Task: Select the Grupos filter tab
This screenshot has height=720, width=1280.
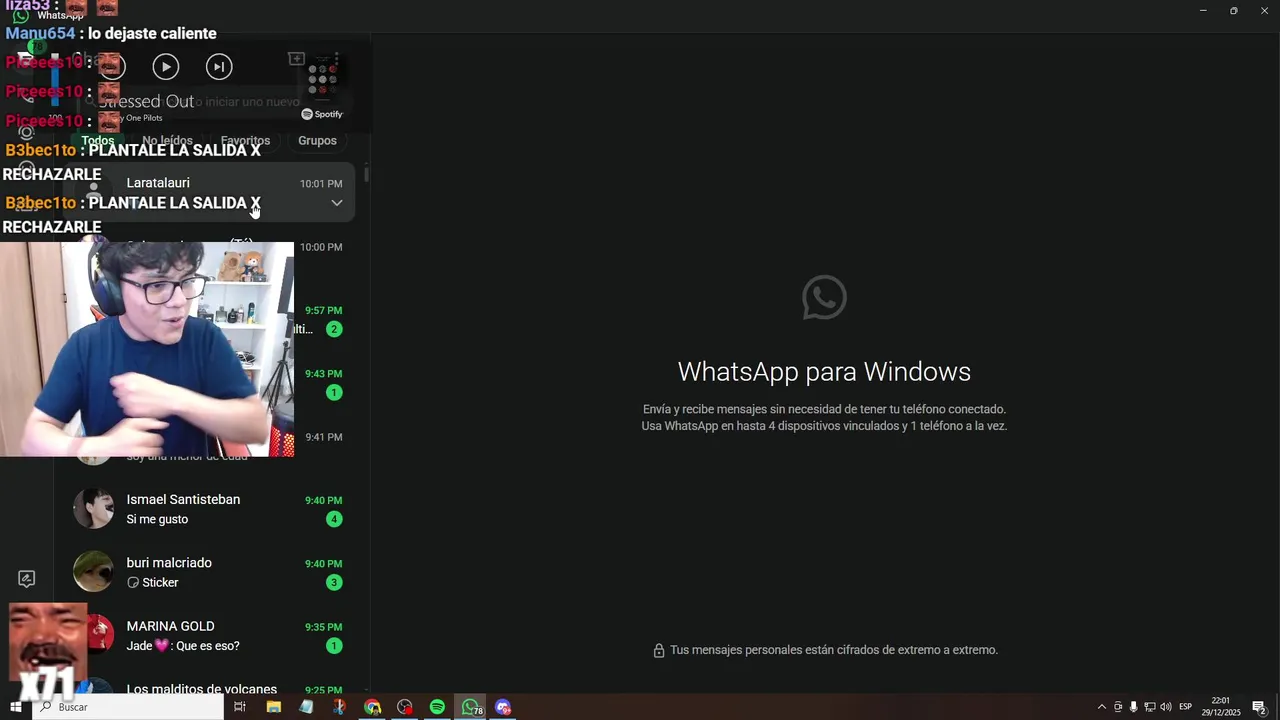Action: pyautogui.click(x=317, y=141)
